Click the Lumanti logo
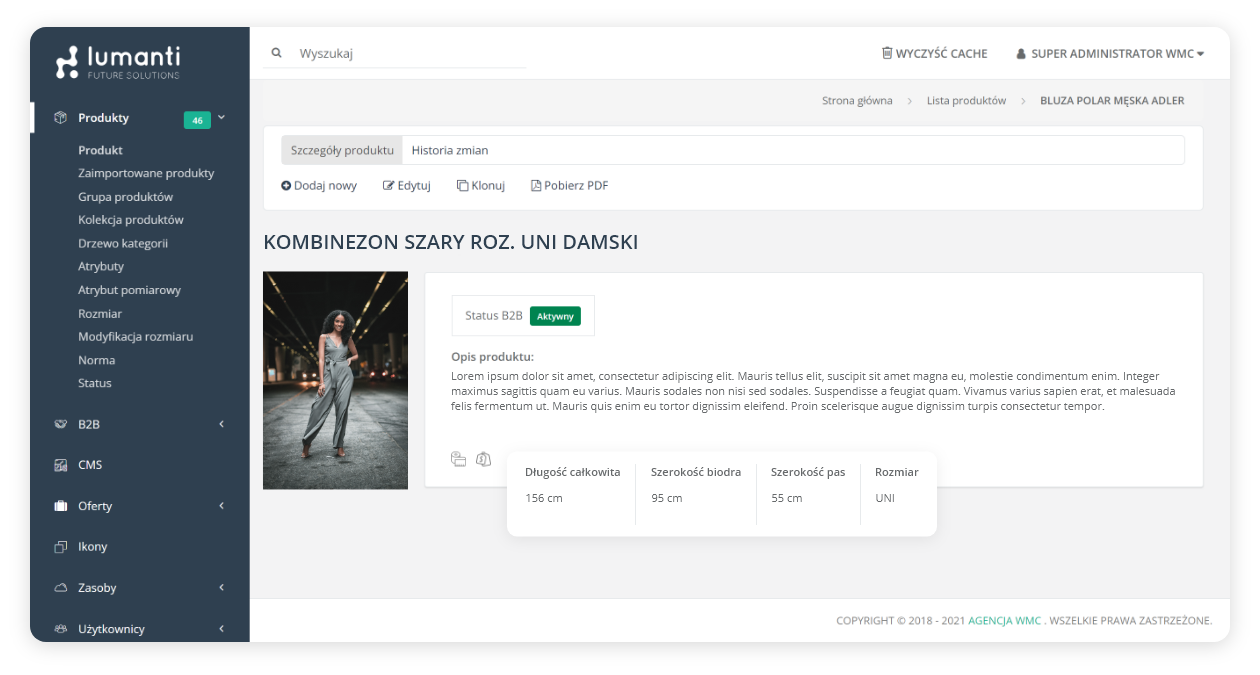This screenshot has height=675, width=1260. (x=118, y=62)
